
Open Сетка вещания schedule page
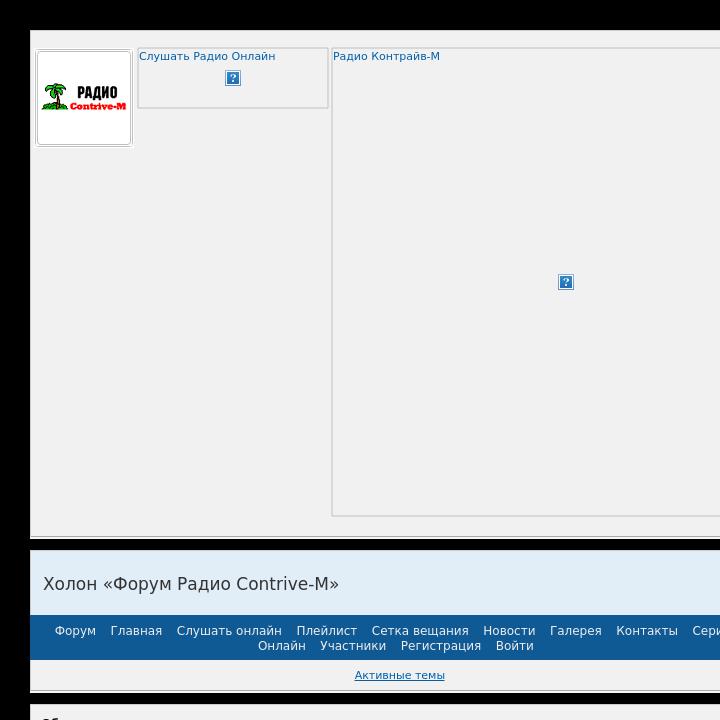pos(420,630)
